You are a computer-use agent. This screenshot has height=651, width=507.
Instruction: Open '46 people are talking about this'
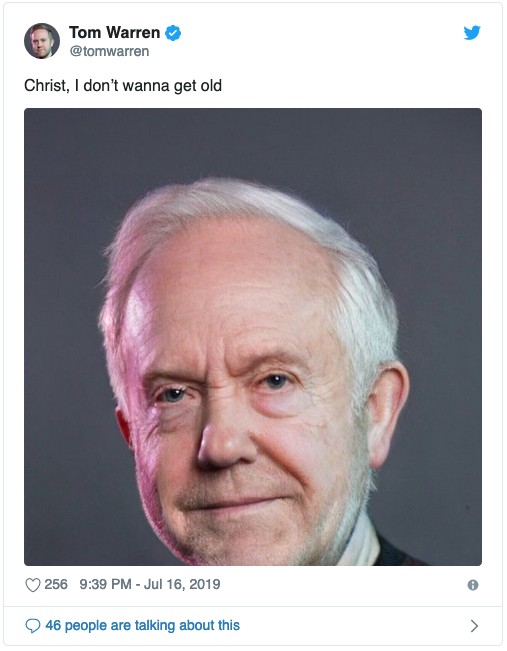(x=142, y=625)
